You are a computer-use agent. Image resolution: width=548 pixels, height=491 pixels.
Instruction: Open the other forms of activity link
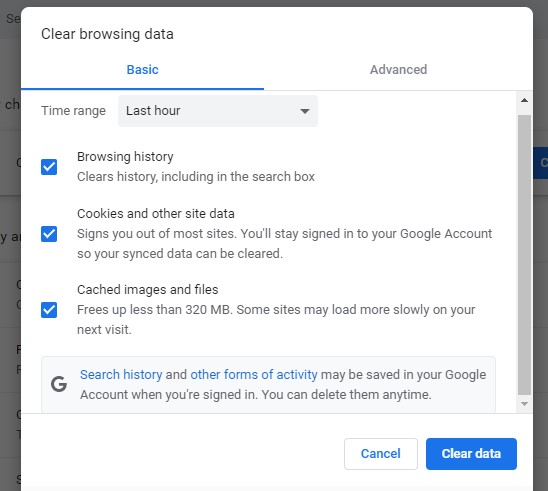[x=254, y=375]
